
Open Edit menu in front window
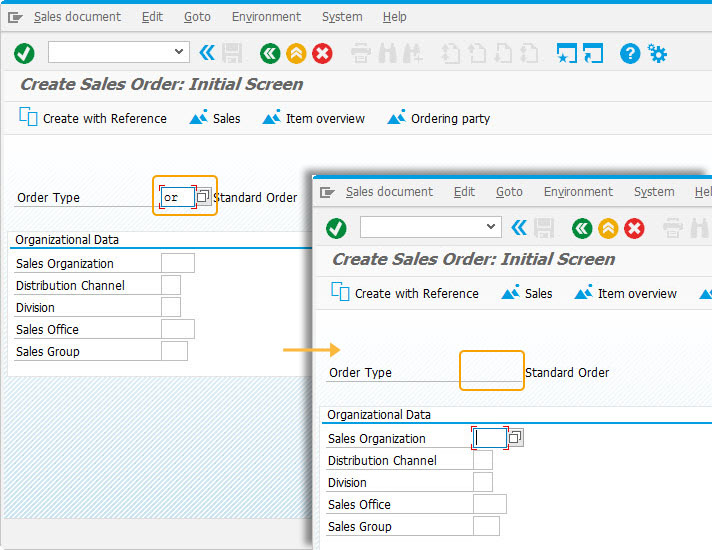[464, 192]
